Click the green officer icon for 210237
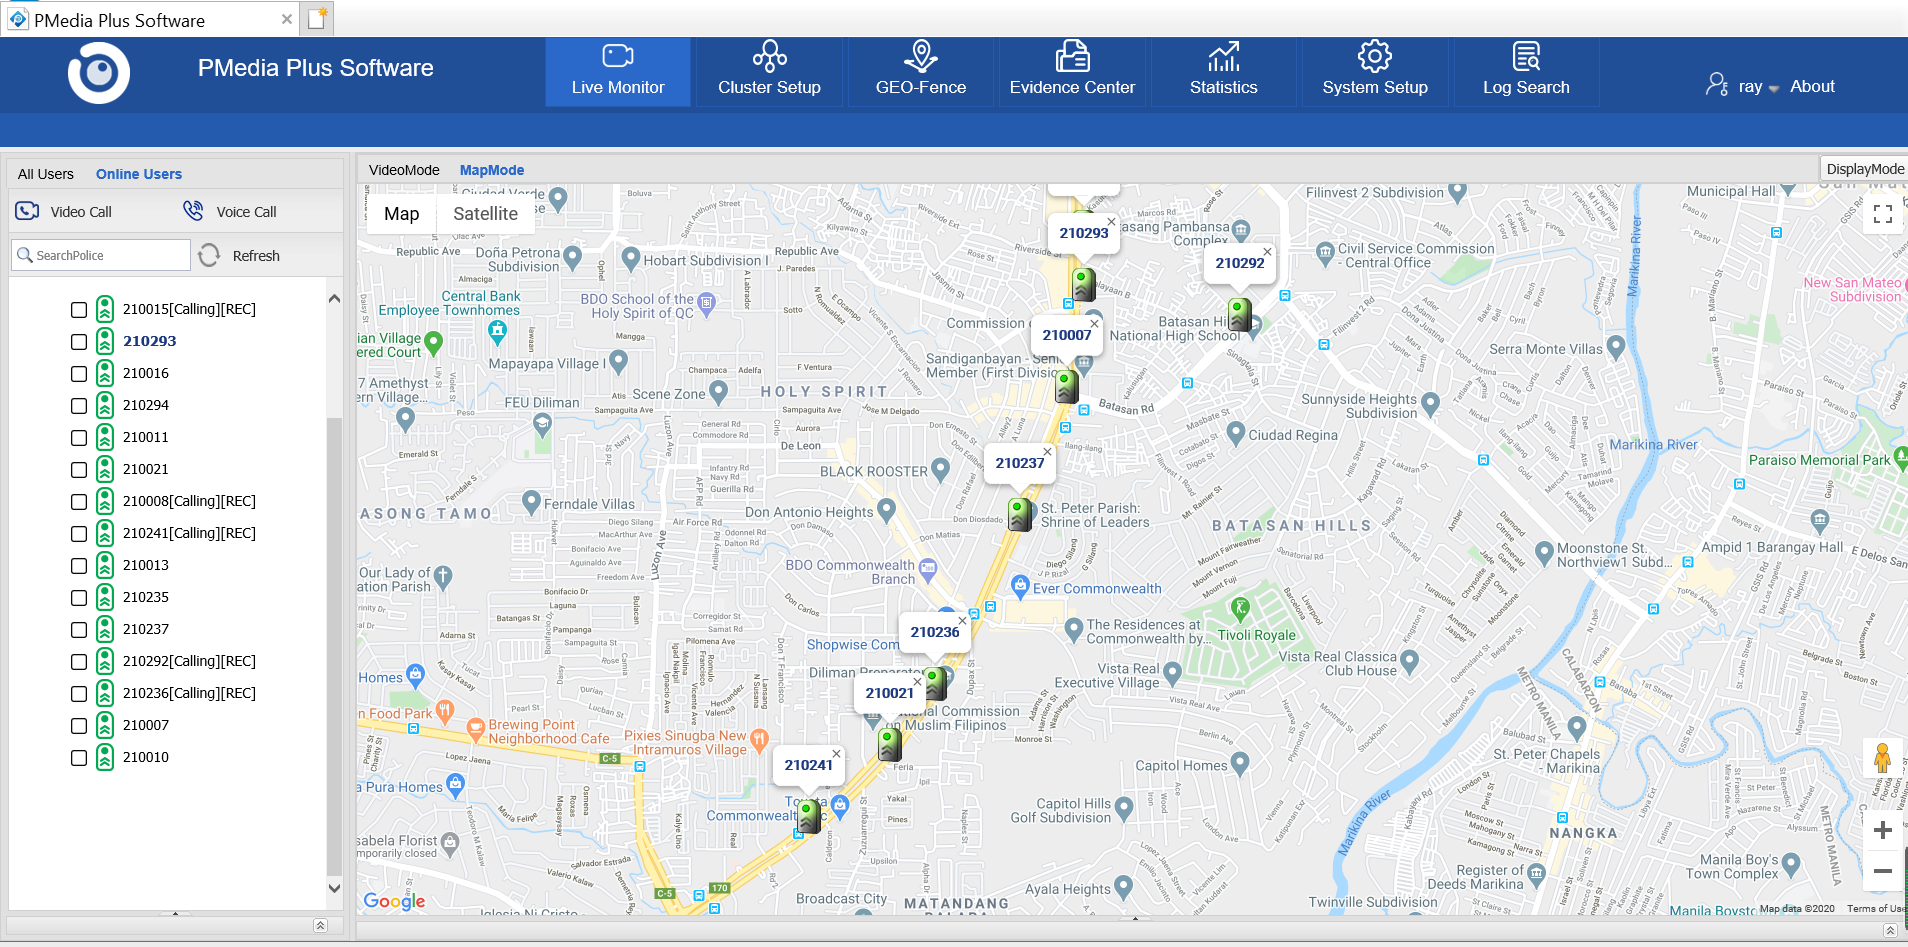This screenshot has height=947, width=1908. [105, 629]
